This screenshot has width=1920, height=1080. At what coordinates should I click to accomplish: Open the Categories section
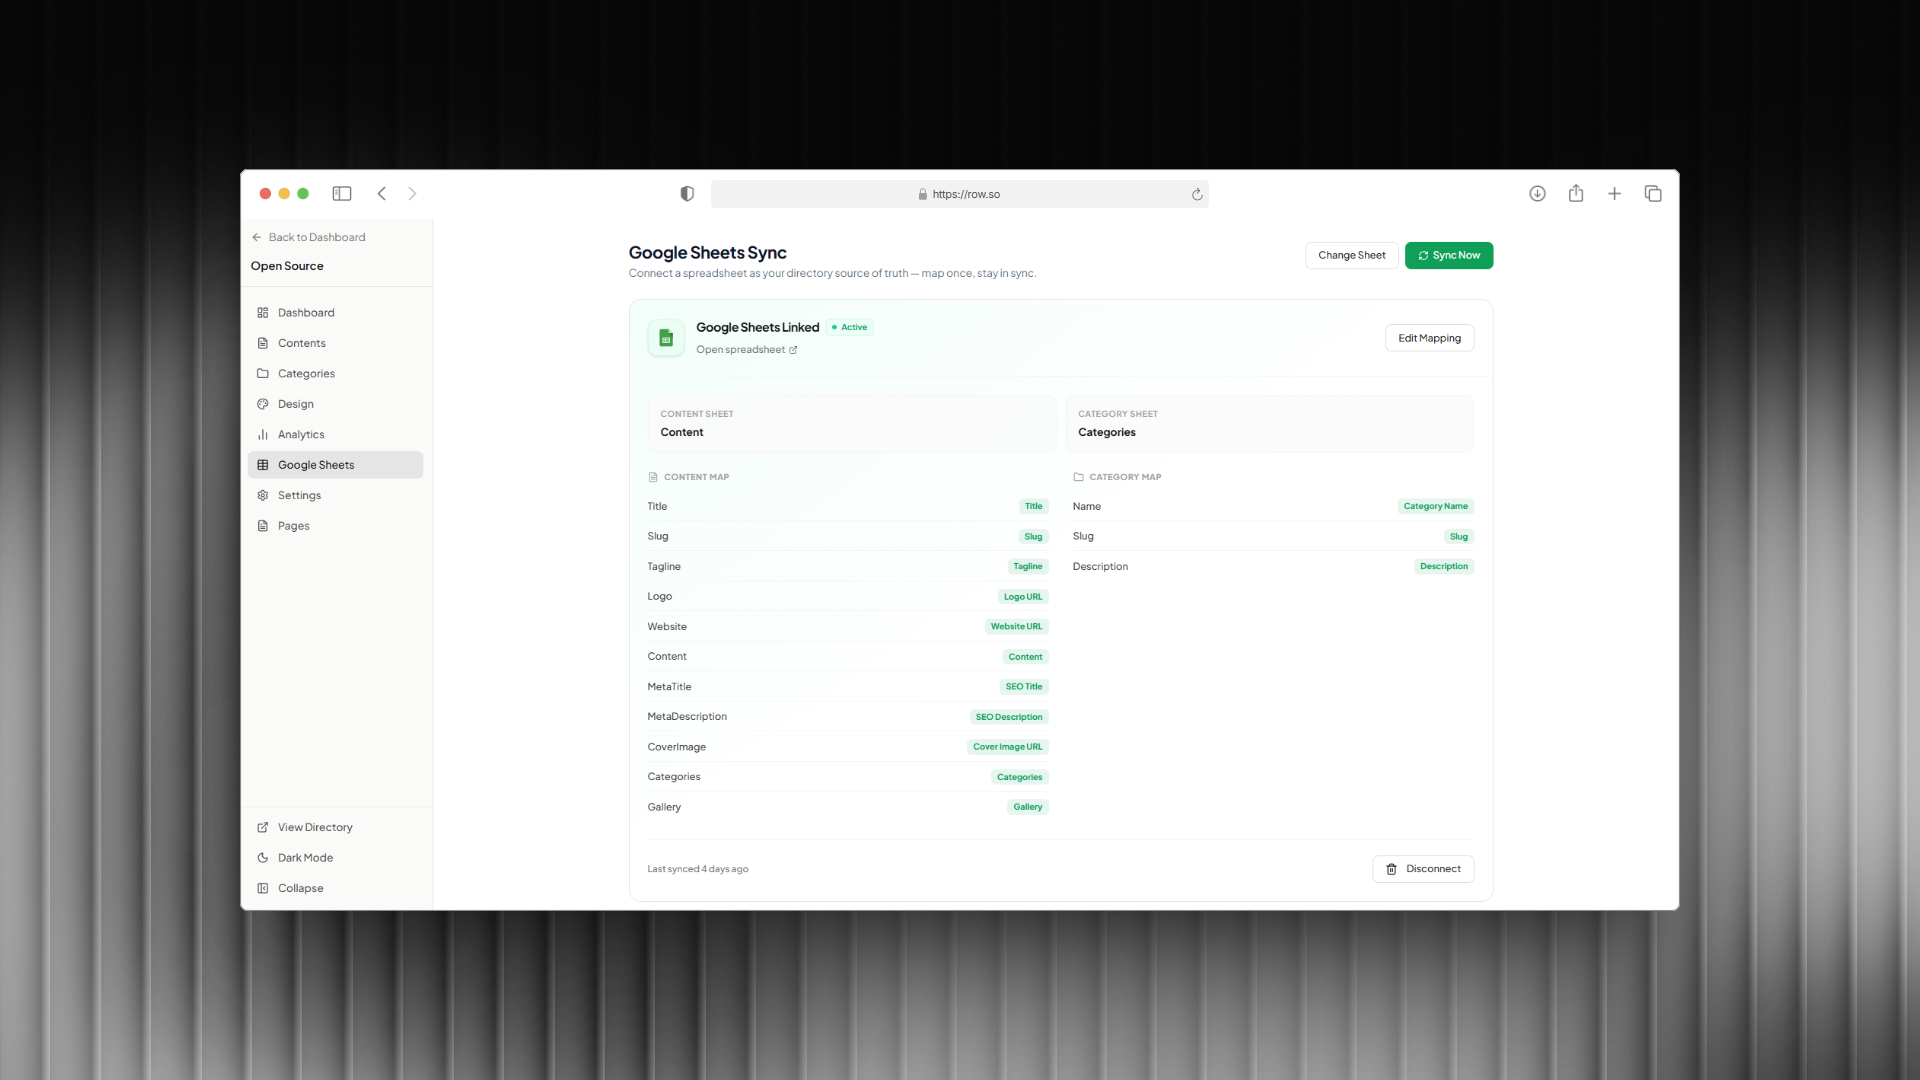point(335,374)
